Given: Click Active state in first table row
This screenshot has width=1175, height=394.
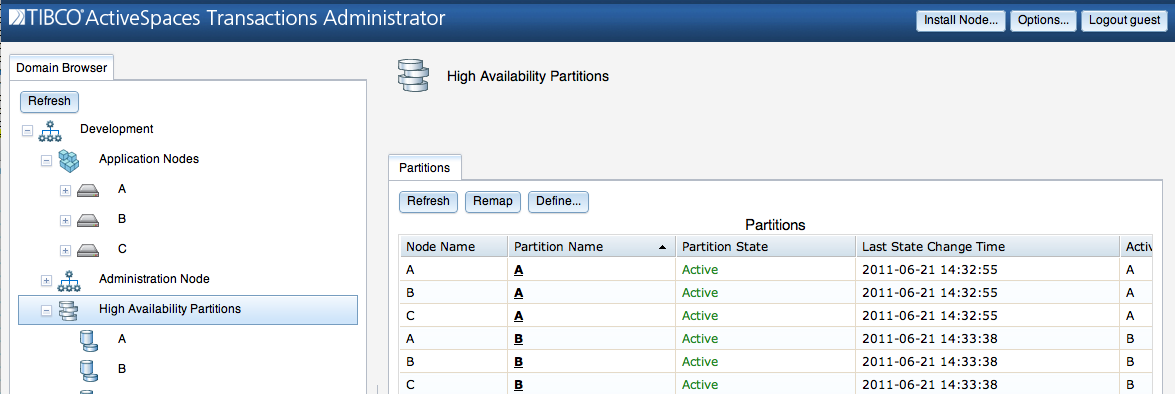Looking at the screenshot, I should (700, 270).
